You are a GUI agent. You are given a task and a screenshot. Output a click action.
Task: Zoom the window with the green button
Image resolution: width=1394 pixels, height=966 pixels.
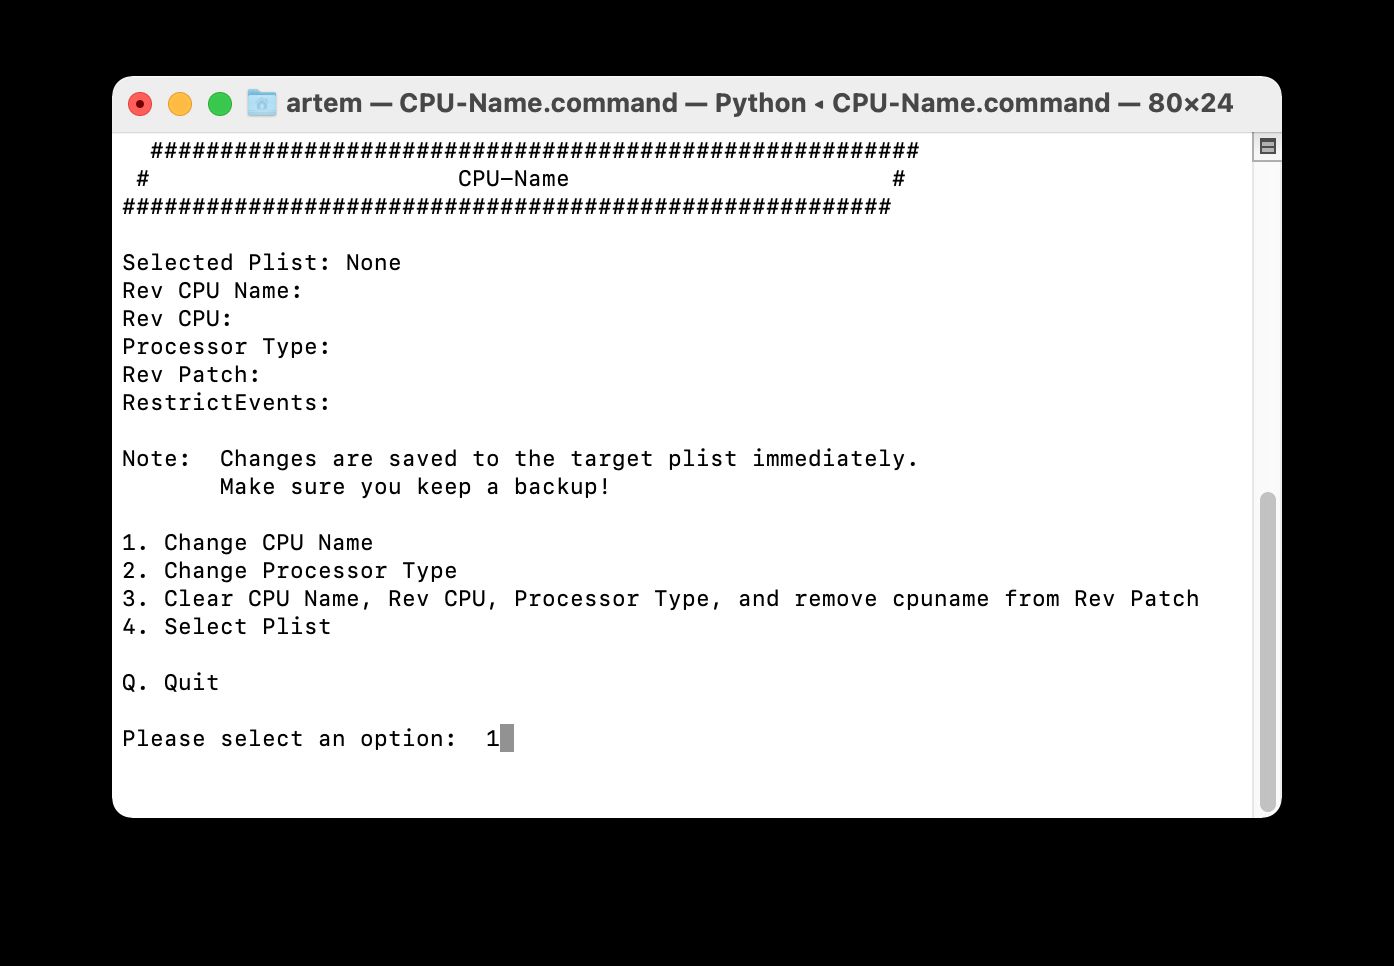(220, 104)
